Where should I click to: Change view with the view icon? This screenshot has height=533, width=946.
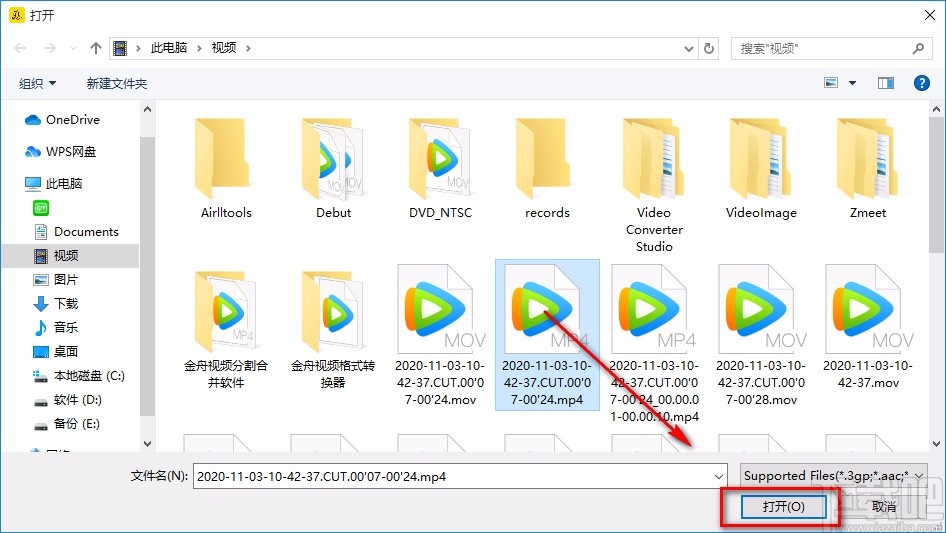tap(831, 83)
